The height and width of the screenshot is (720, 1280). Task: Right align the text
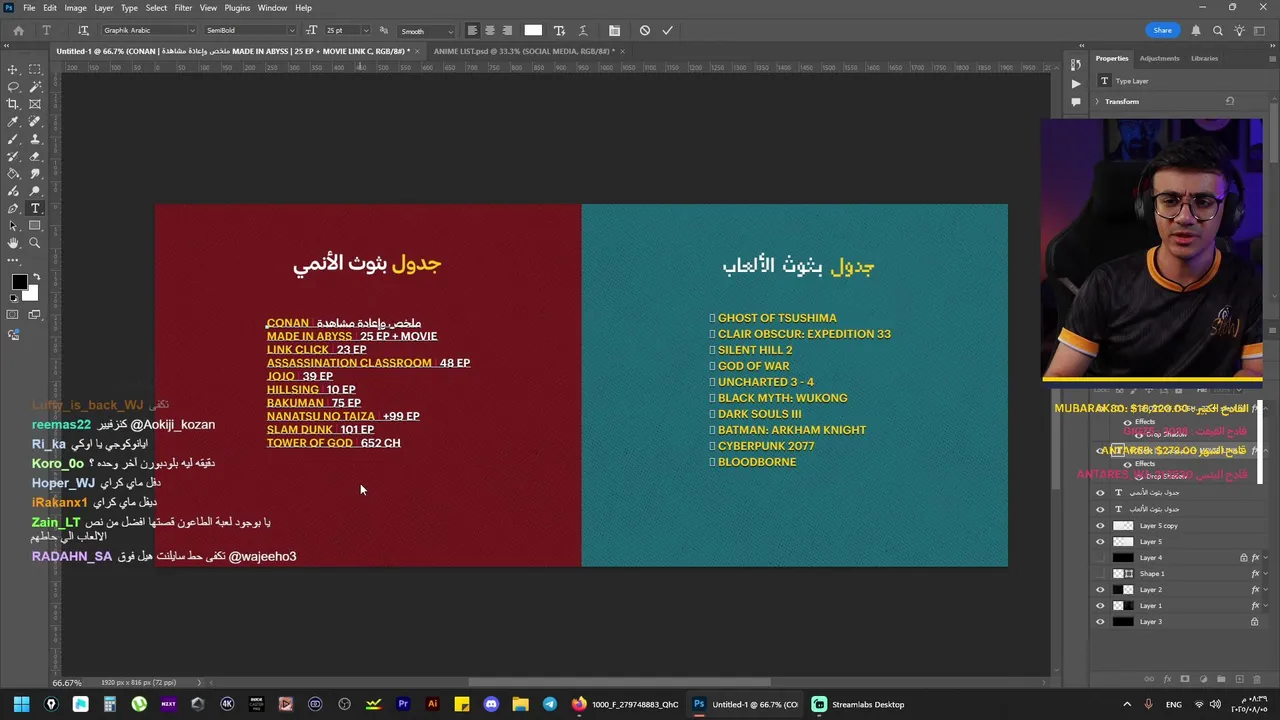(507, 30)
